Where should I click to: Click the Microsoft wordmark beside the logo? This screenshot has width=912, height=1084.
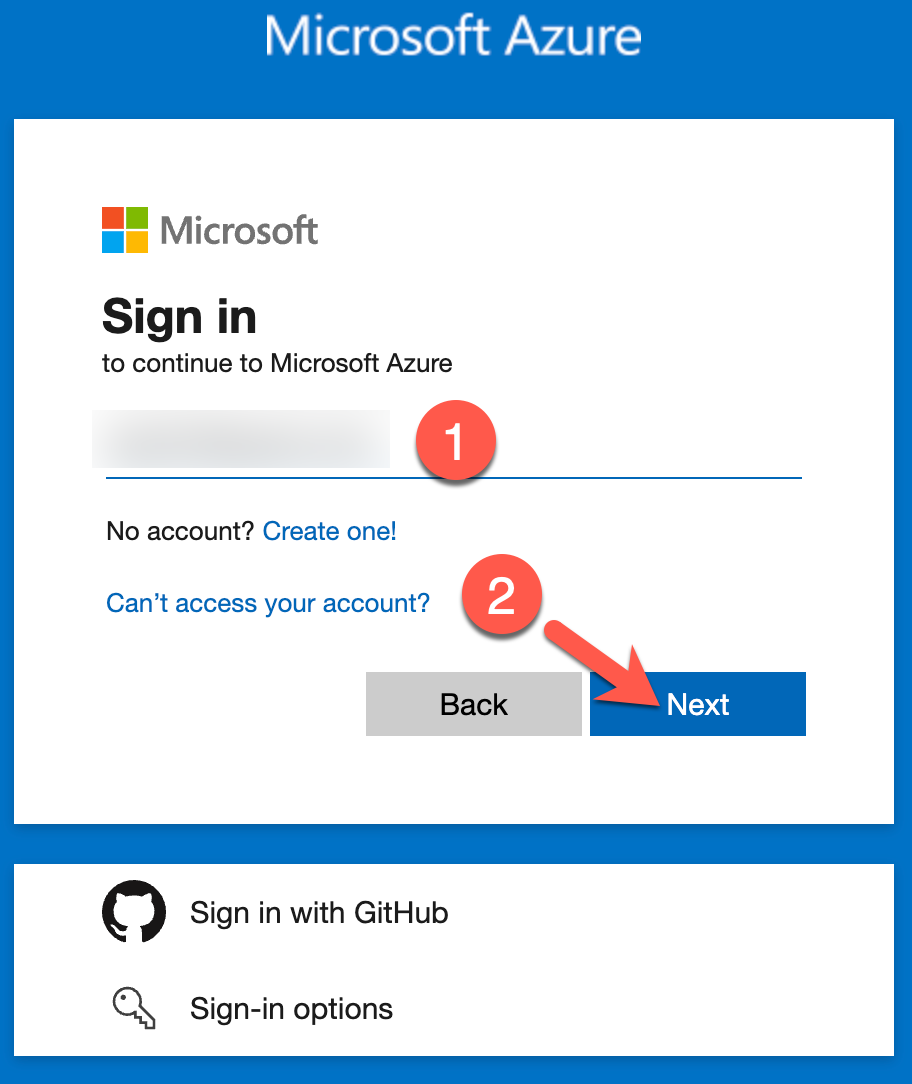click(239, 230)
